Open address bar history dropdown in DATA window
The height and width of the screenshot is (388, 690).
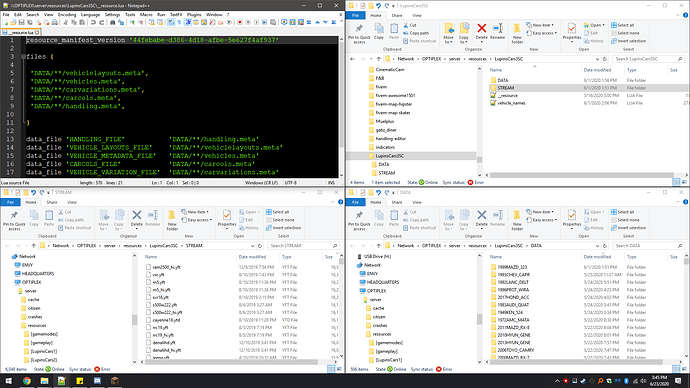tap(597, 246)
